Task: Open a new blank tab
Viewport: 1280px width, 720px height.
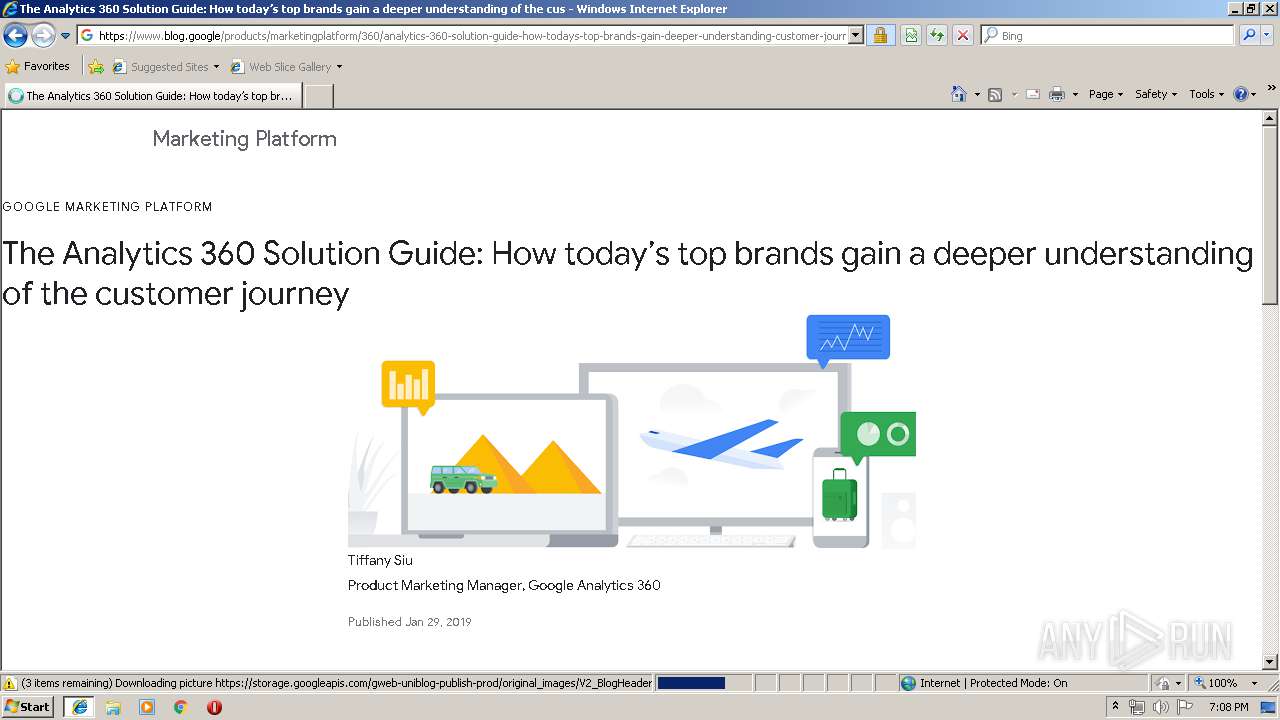Action: coord(318,96)
